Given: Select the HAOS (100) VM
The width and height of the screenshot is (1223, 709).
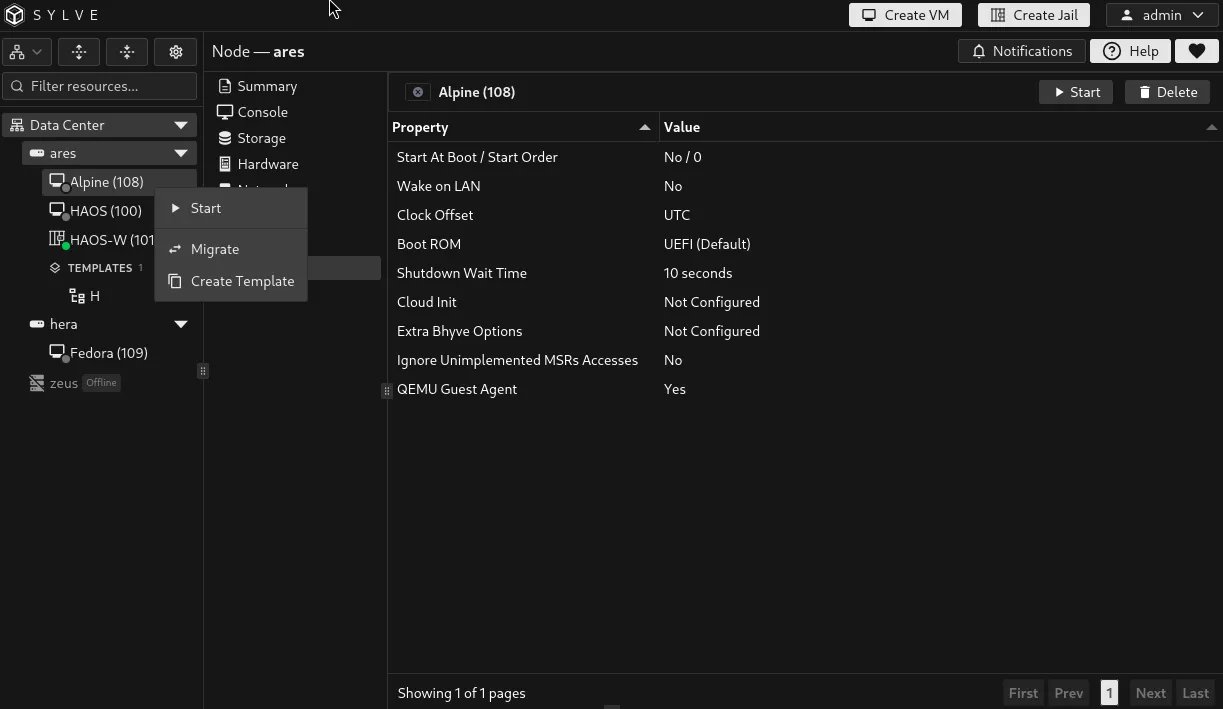Looking at the screenshot, I should [x=105, y=211].
